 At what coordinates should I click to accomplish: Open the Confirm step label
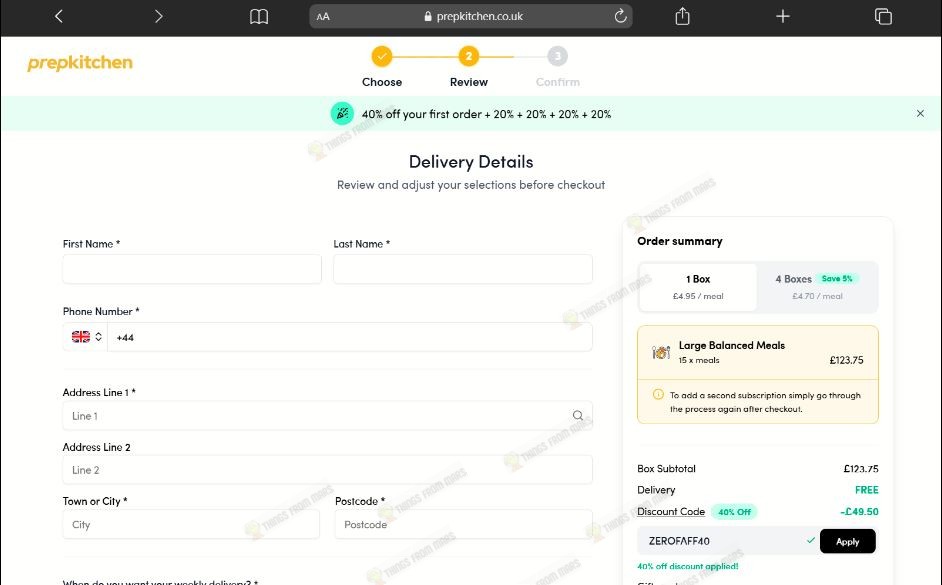(x=558, y=82)
